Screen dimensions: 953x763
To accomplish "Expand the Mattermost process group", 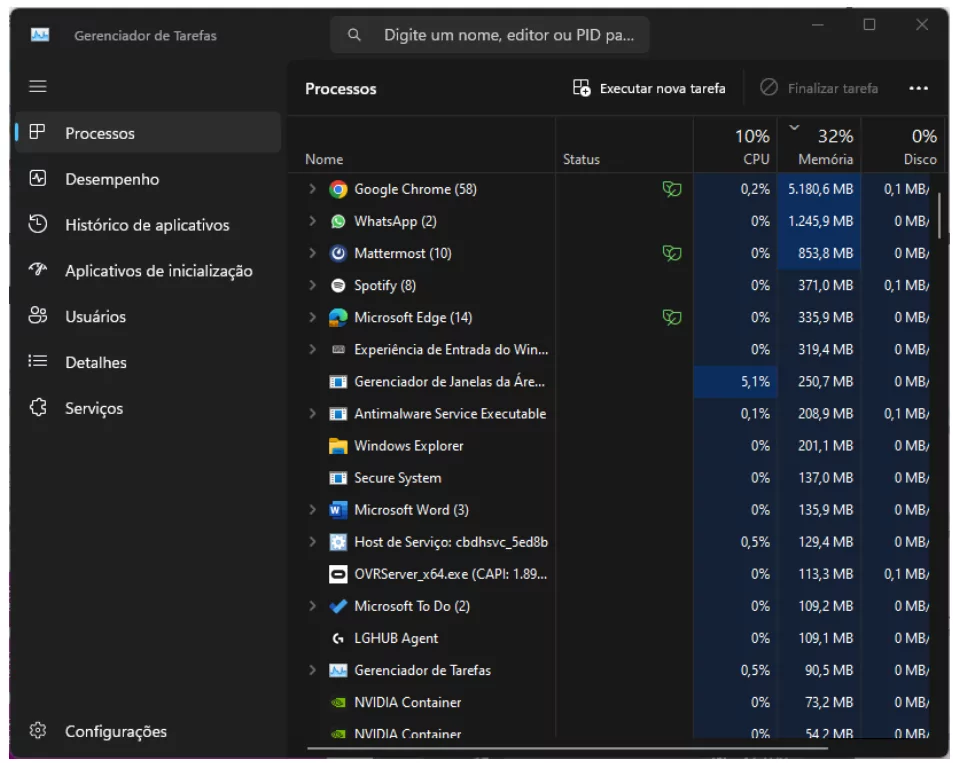I will (x=312, y=253).
